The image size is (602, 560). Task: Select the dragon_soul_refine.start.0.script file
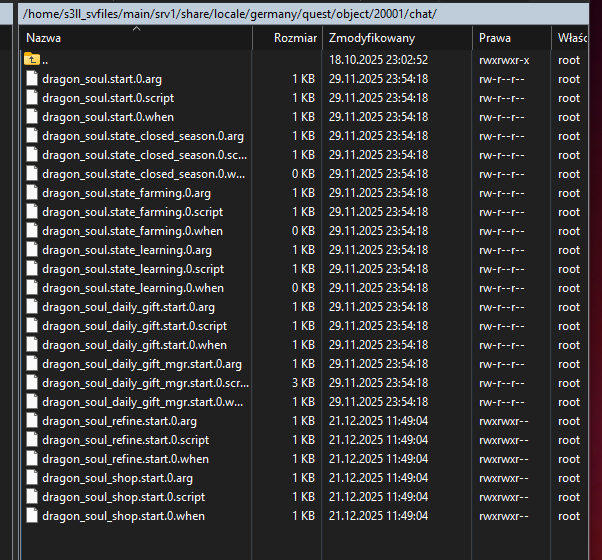[x=125, y=440]
